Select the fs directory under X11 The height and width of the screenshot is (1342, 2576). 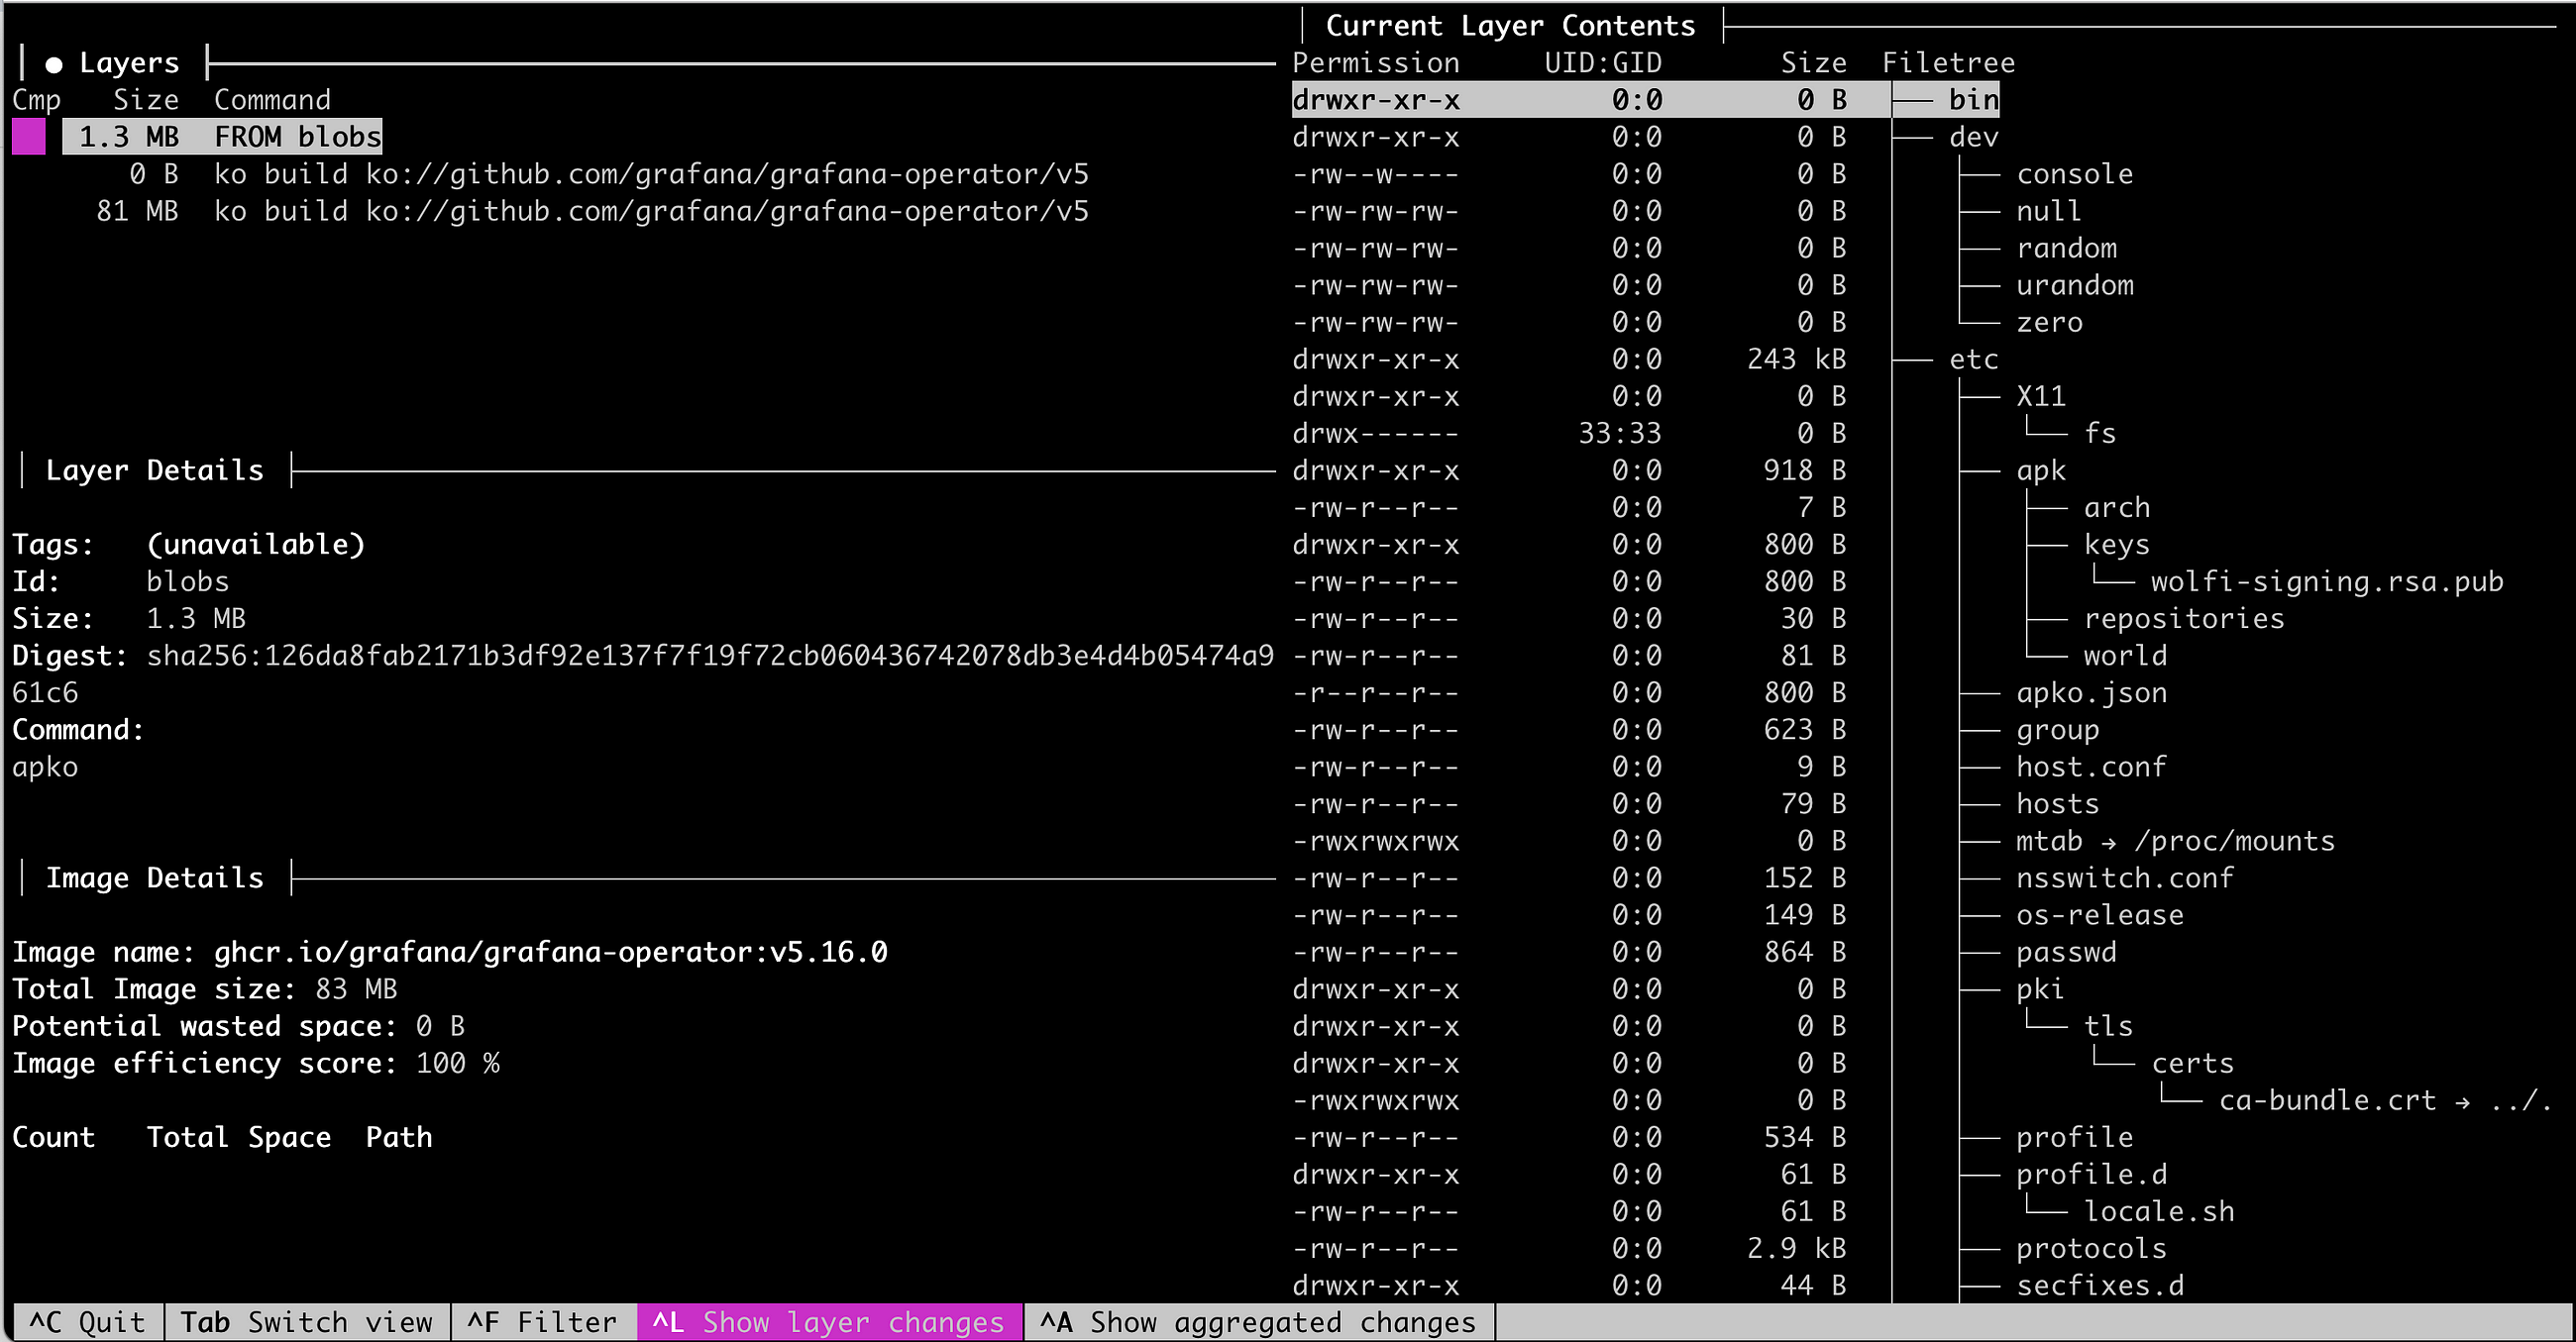pyautogui.click(x=2100, y=433)
